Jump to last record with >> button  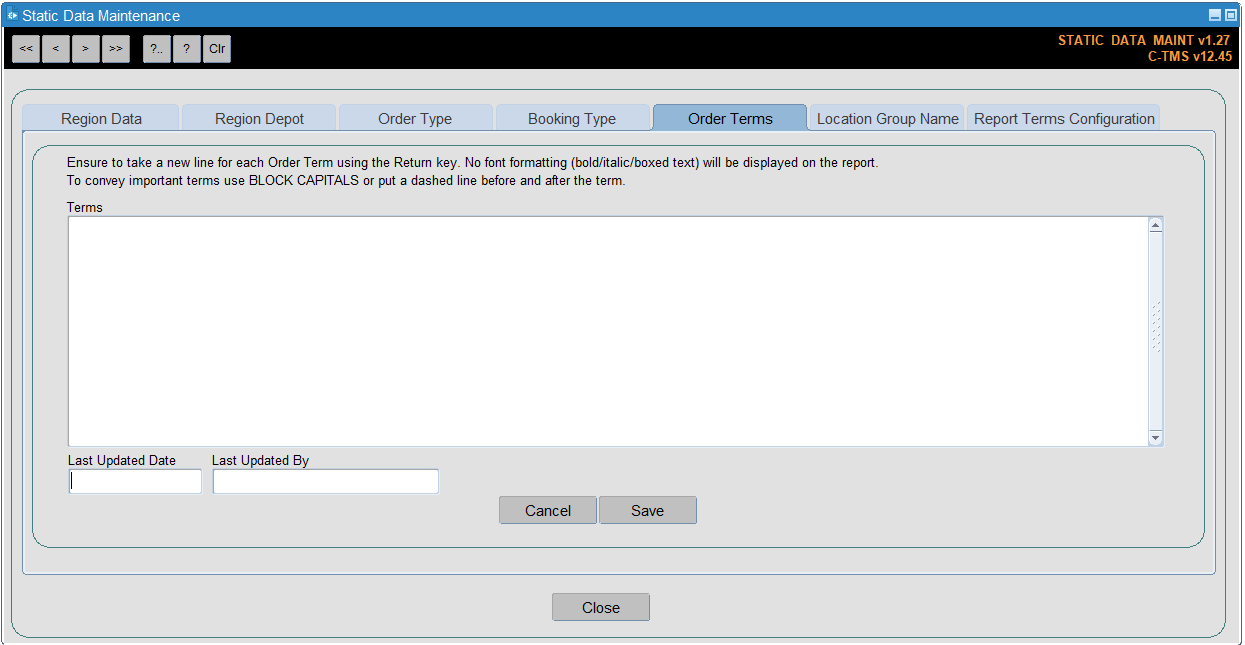pyautogui.click(x=116, y=49)
